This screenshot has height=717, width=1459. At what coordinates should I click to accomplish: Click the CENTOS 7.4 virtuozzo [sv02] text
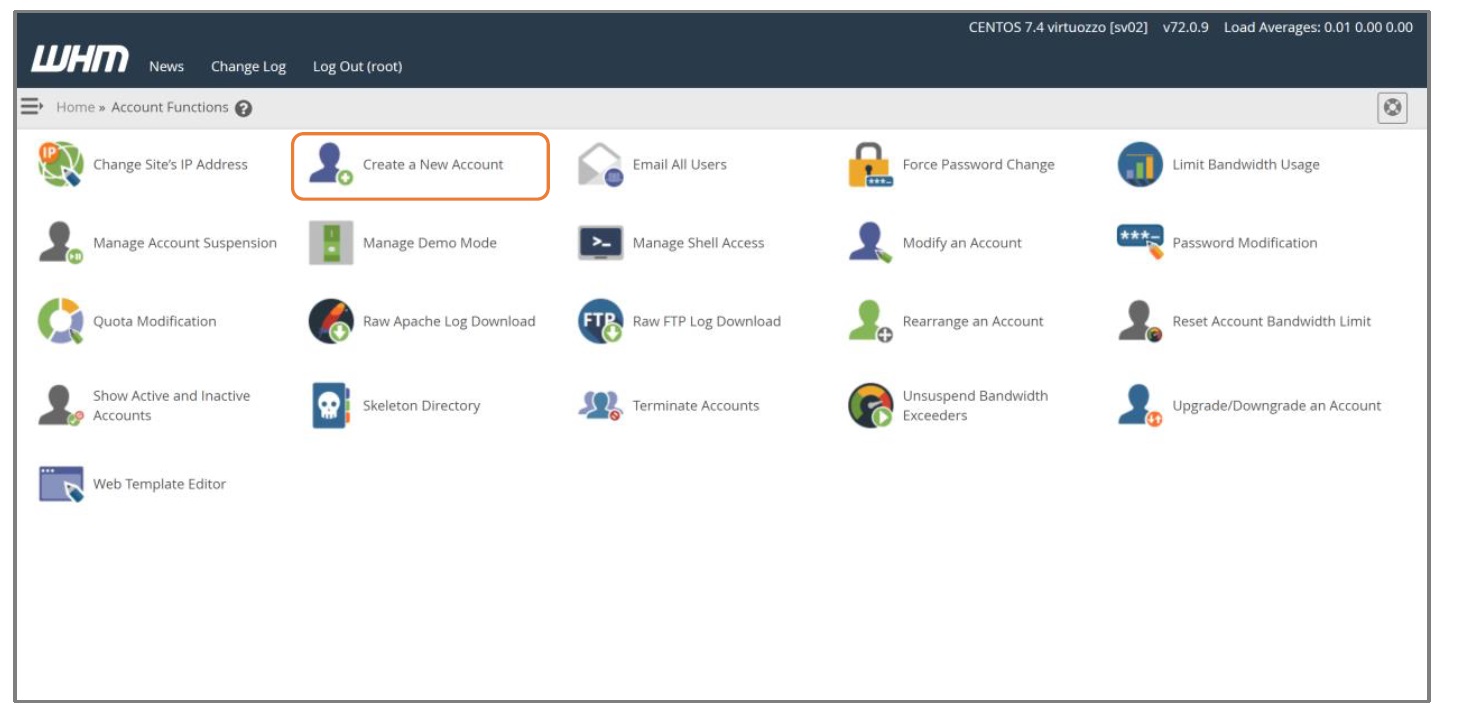[x=1058, y=28]
